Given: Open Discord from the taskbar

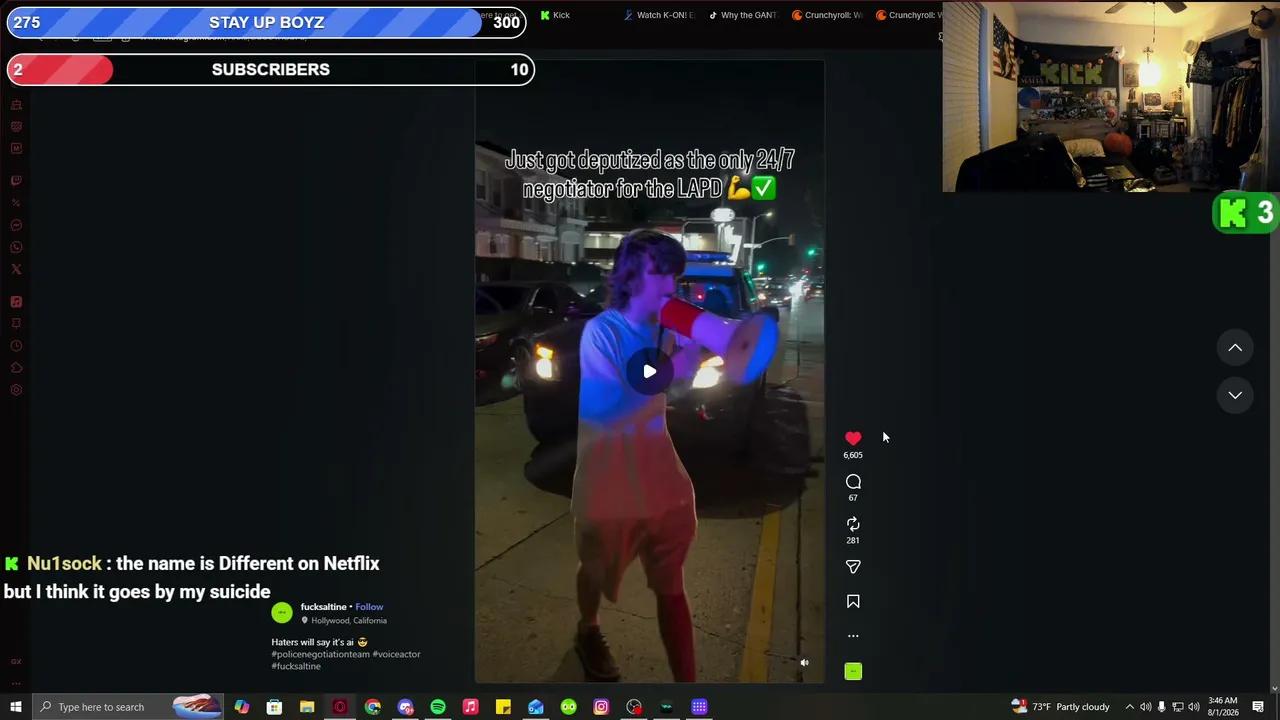Looking at the screenshot, I should [x=405, y=707].
